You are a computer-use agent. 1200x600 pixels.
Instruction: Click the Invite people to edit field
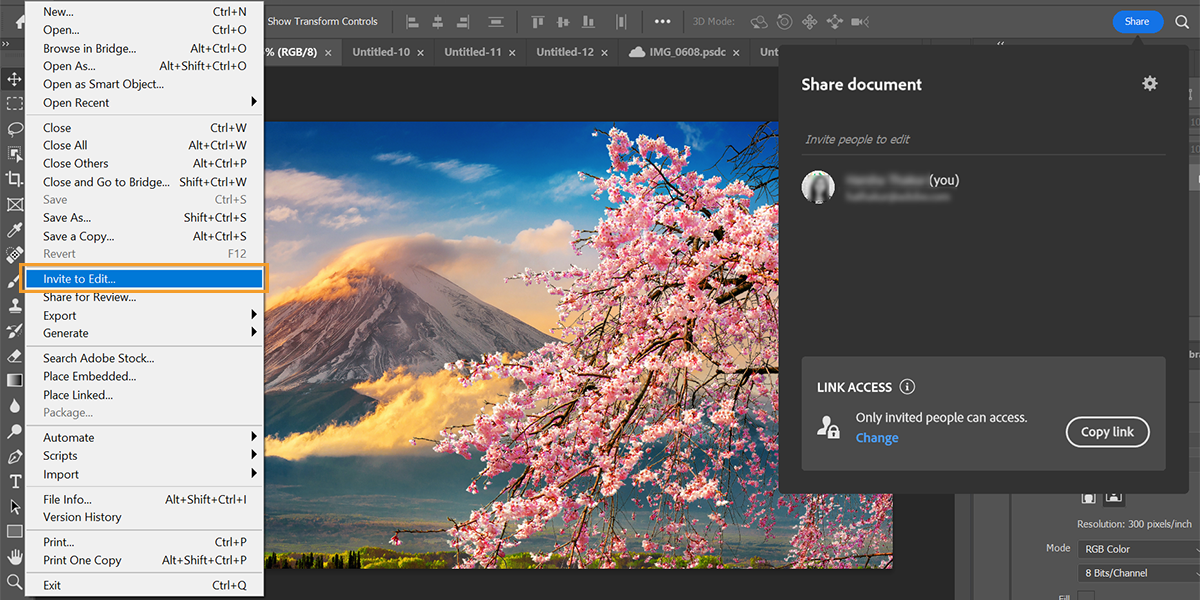983,140
